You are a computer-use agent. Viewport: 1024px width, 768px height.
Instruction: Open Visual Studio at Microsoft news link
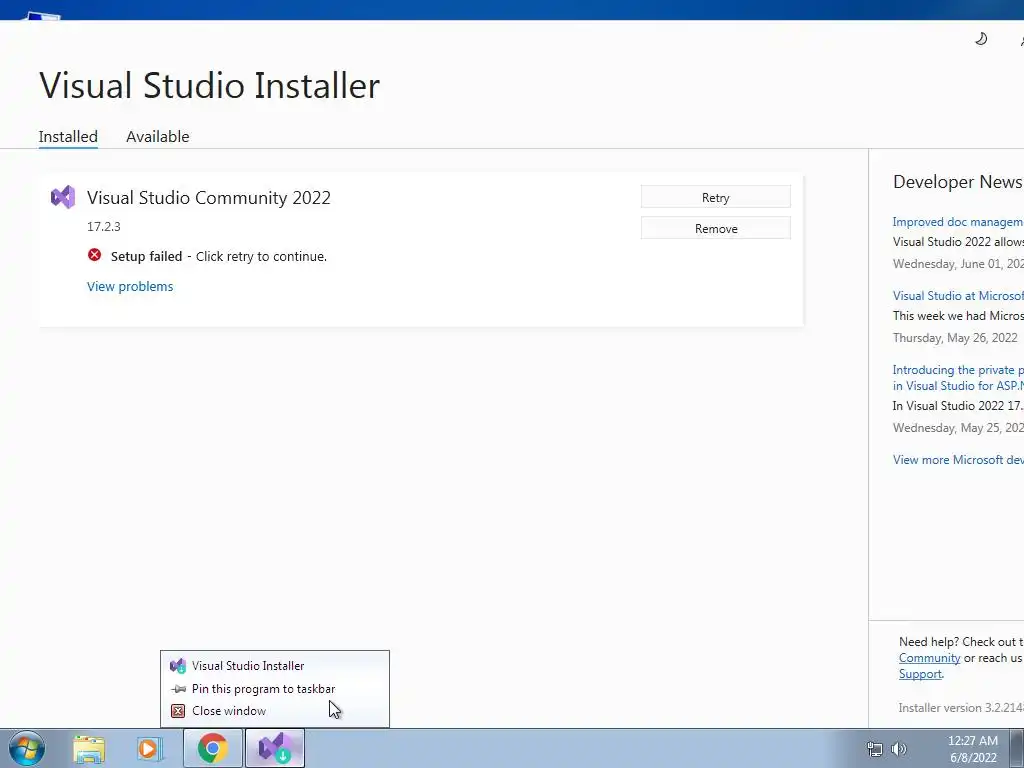click(958, 296)
